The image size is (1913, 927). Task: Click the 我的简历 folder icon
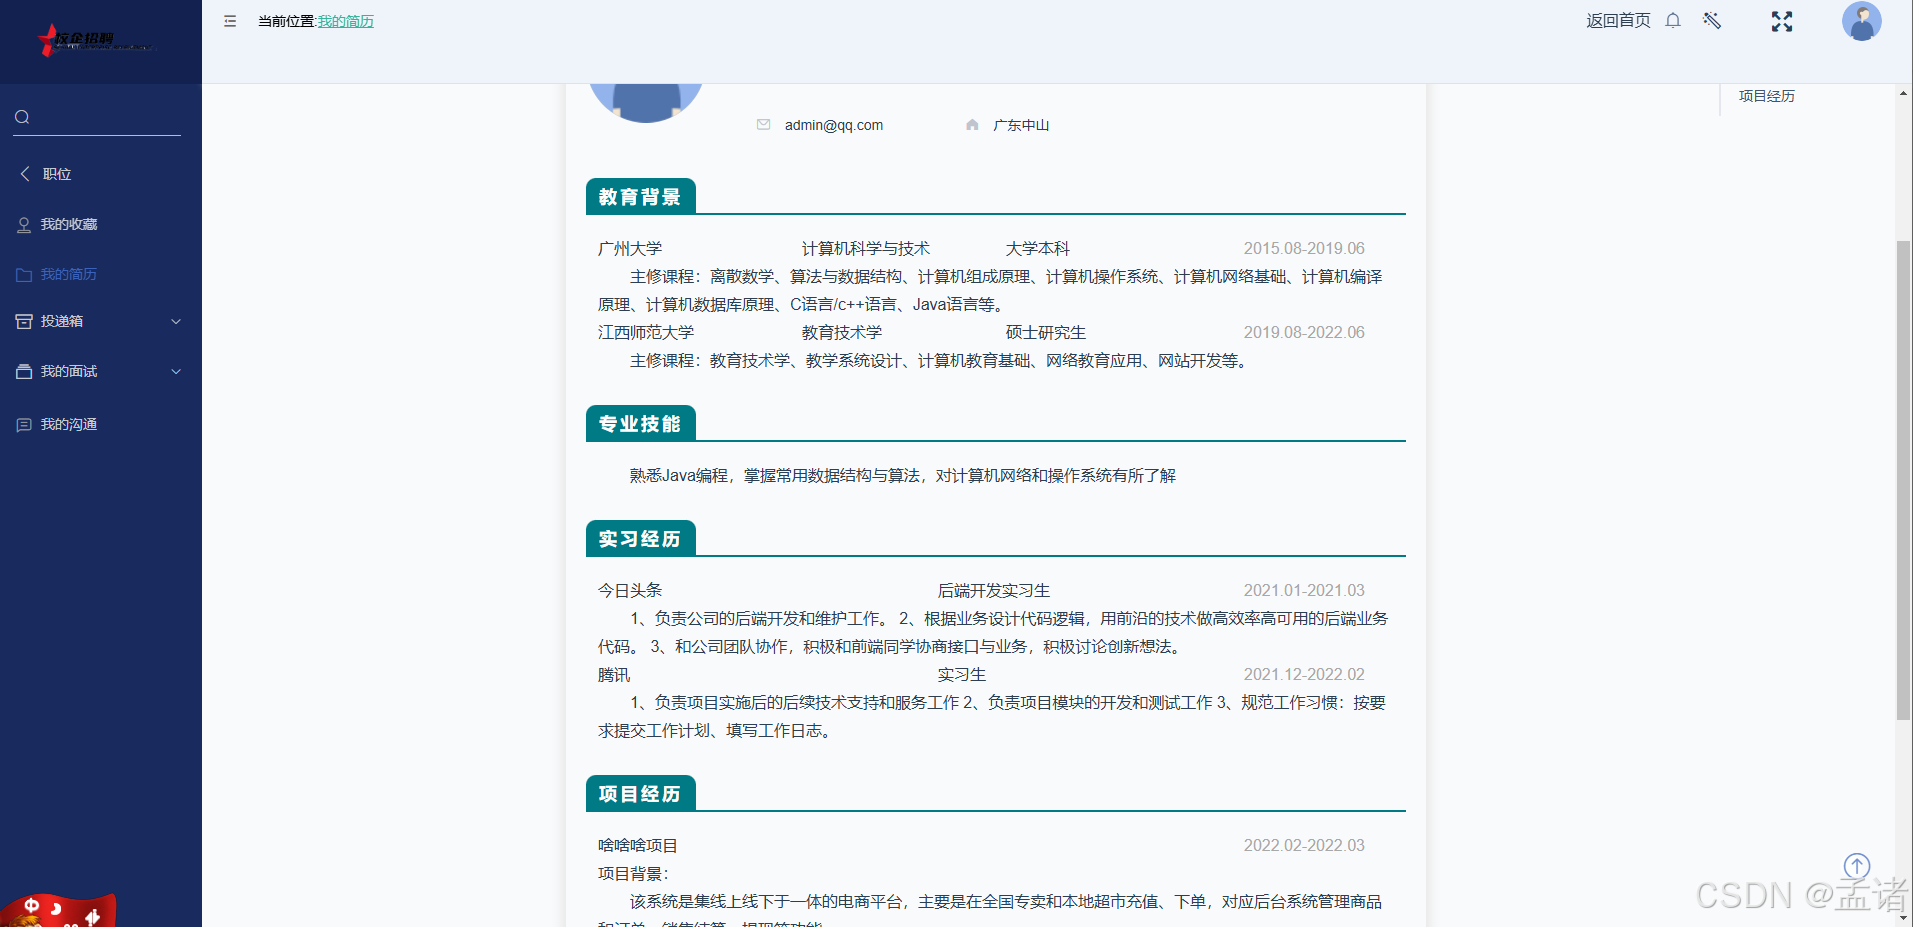point(24,274)
